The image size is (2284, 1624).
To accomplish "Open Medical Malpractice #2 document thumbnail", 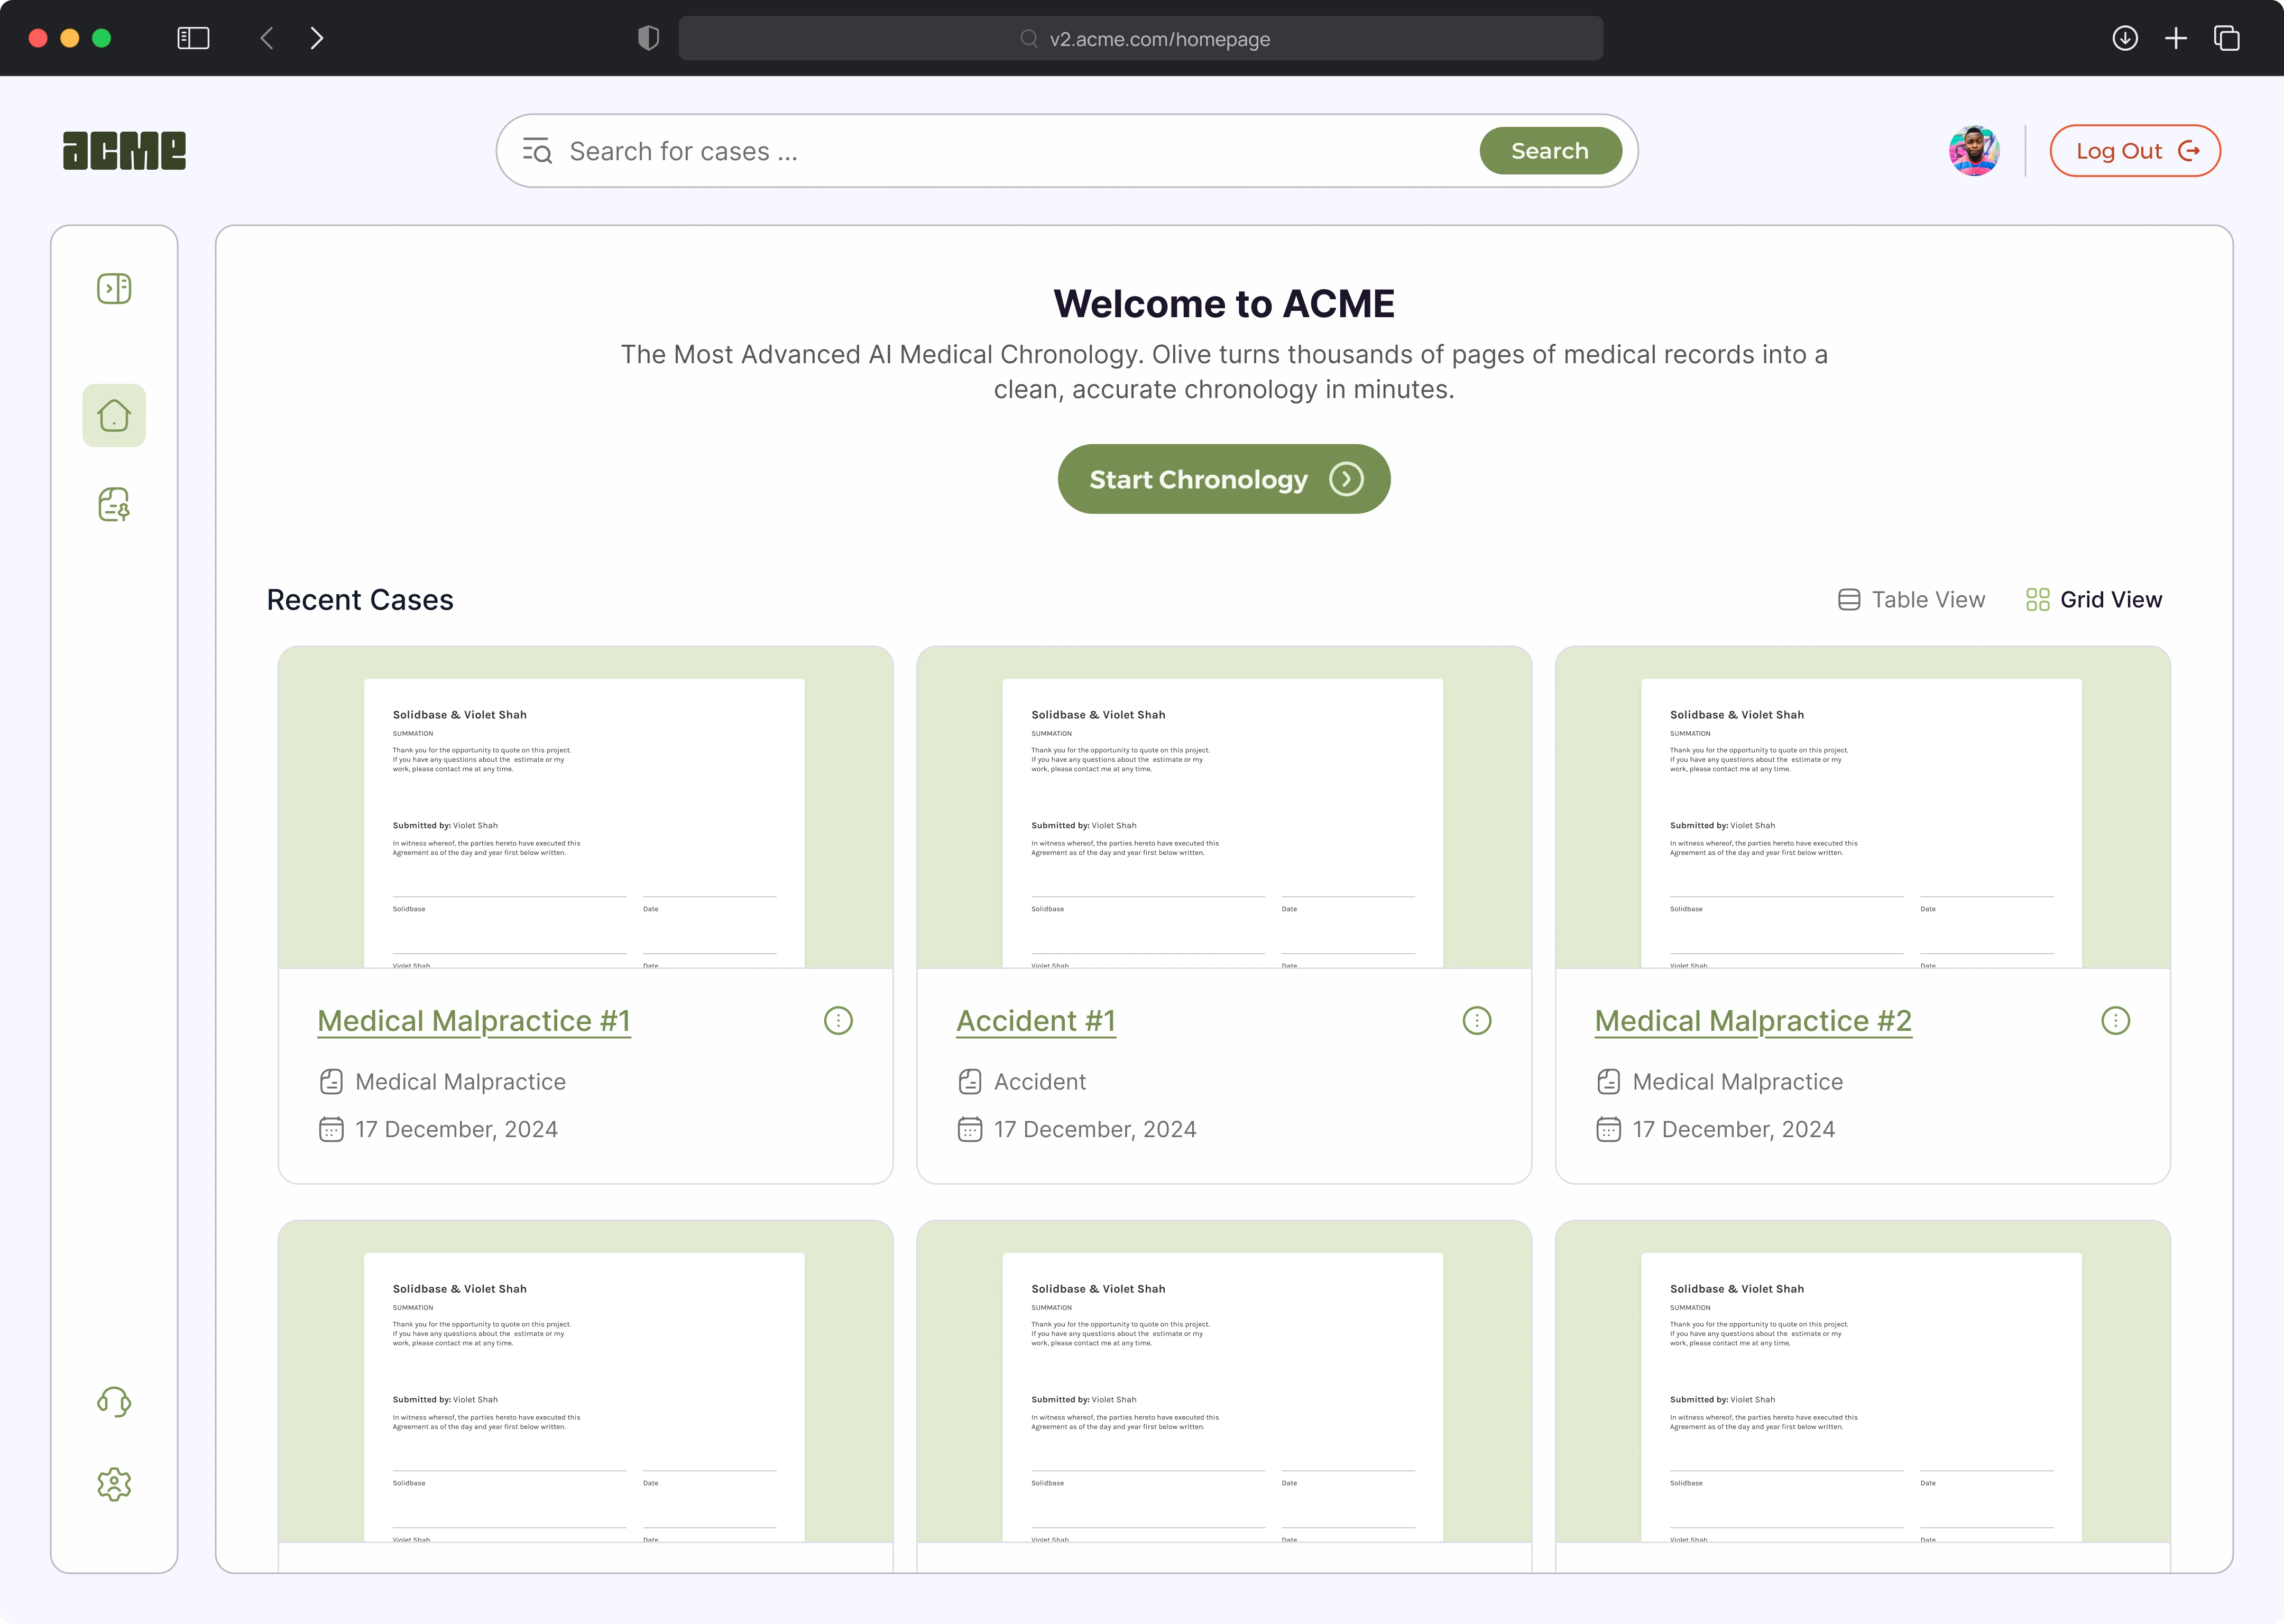I will (1861, 810).
